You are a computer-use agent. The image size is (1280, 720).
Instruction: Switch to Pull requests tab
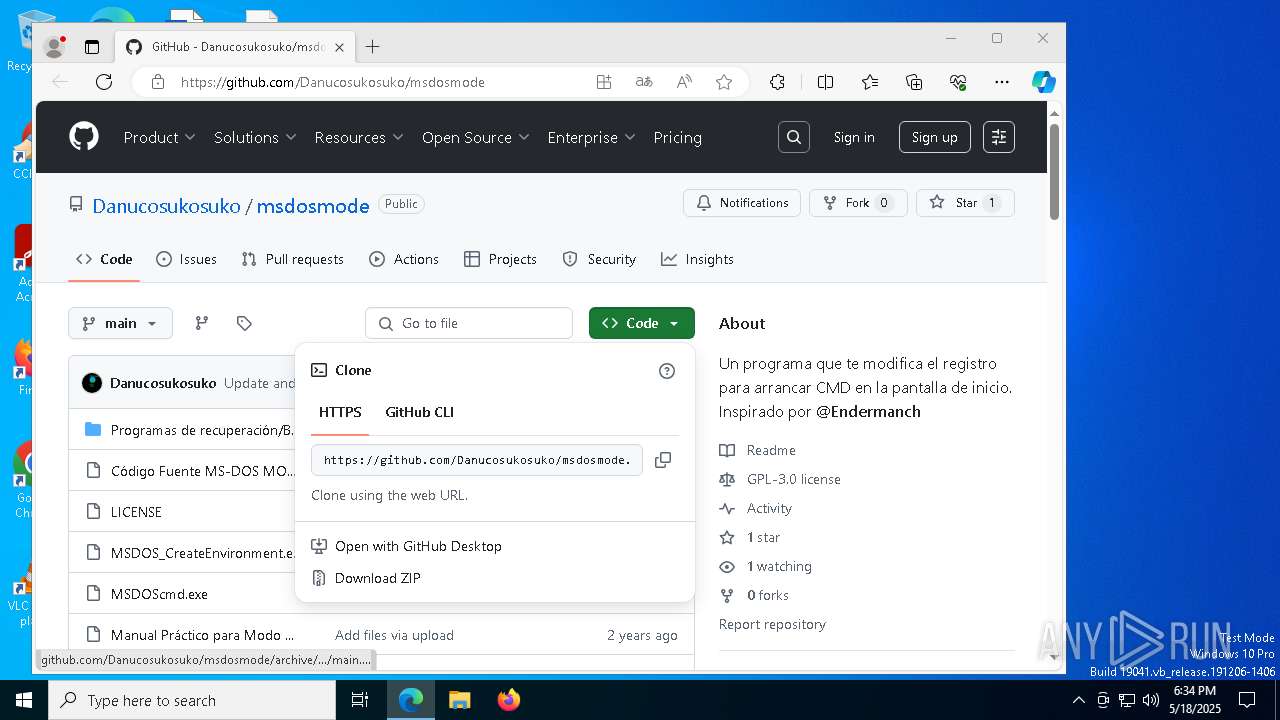[x=292, y=259]
